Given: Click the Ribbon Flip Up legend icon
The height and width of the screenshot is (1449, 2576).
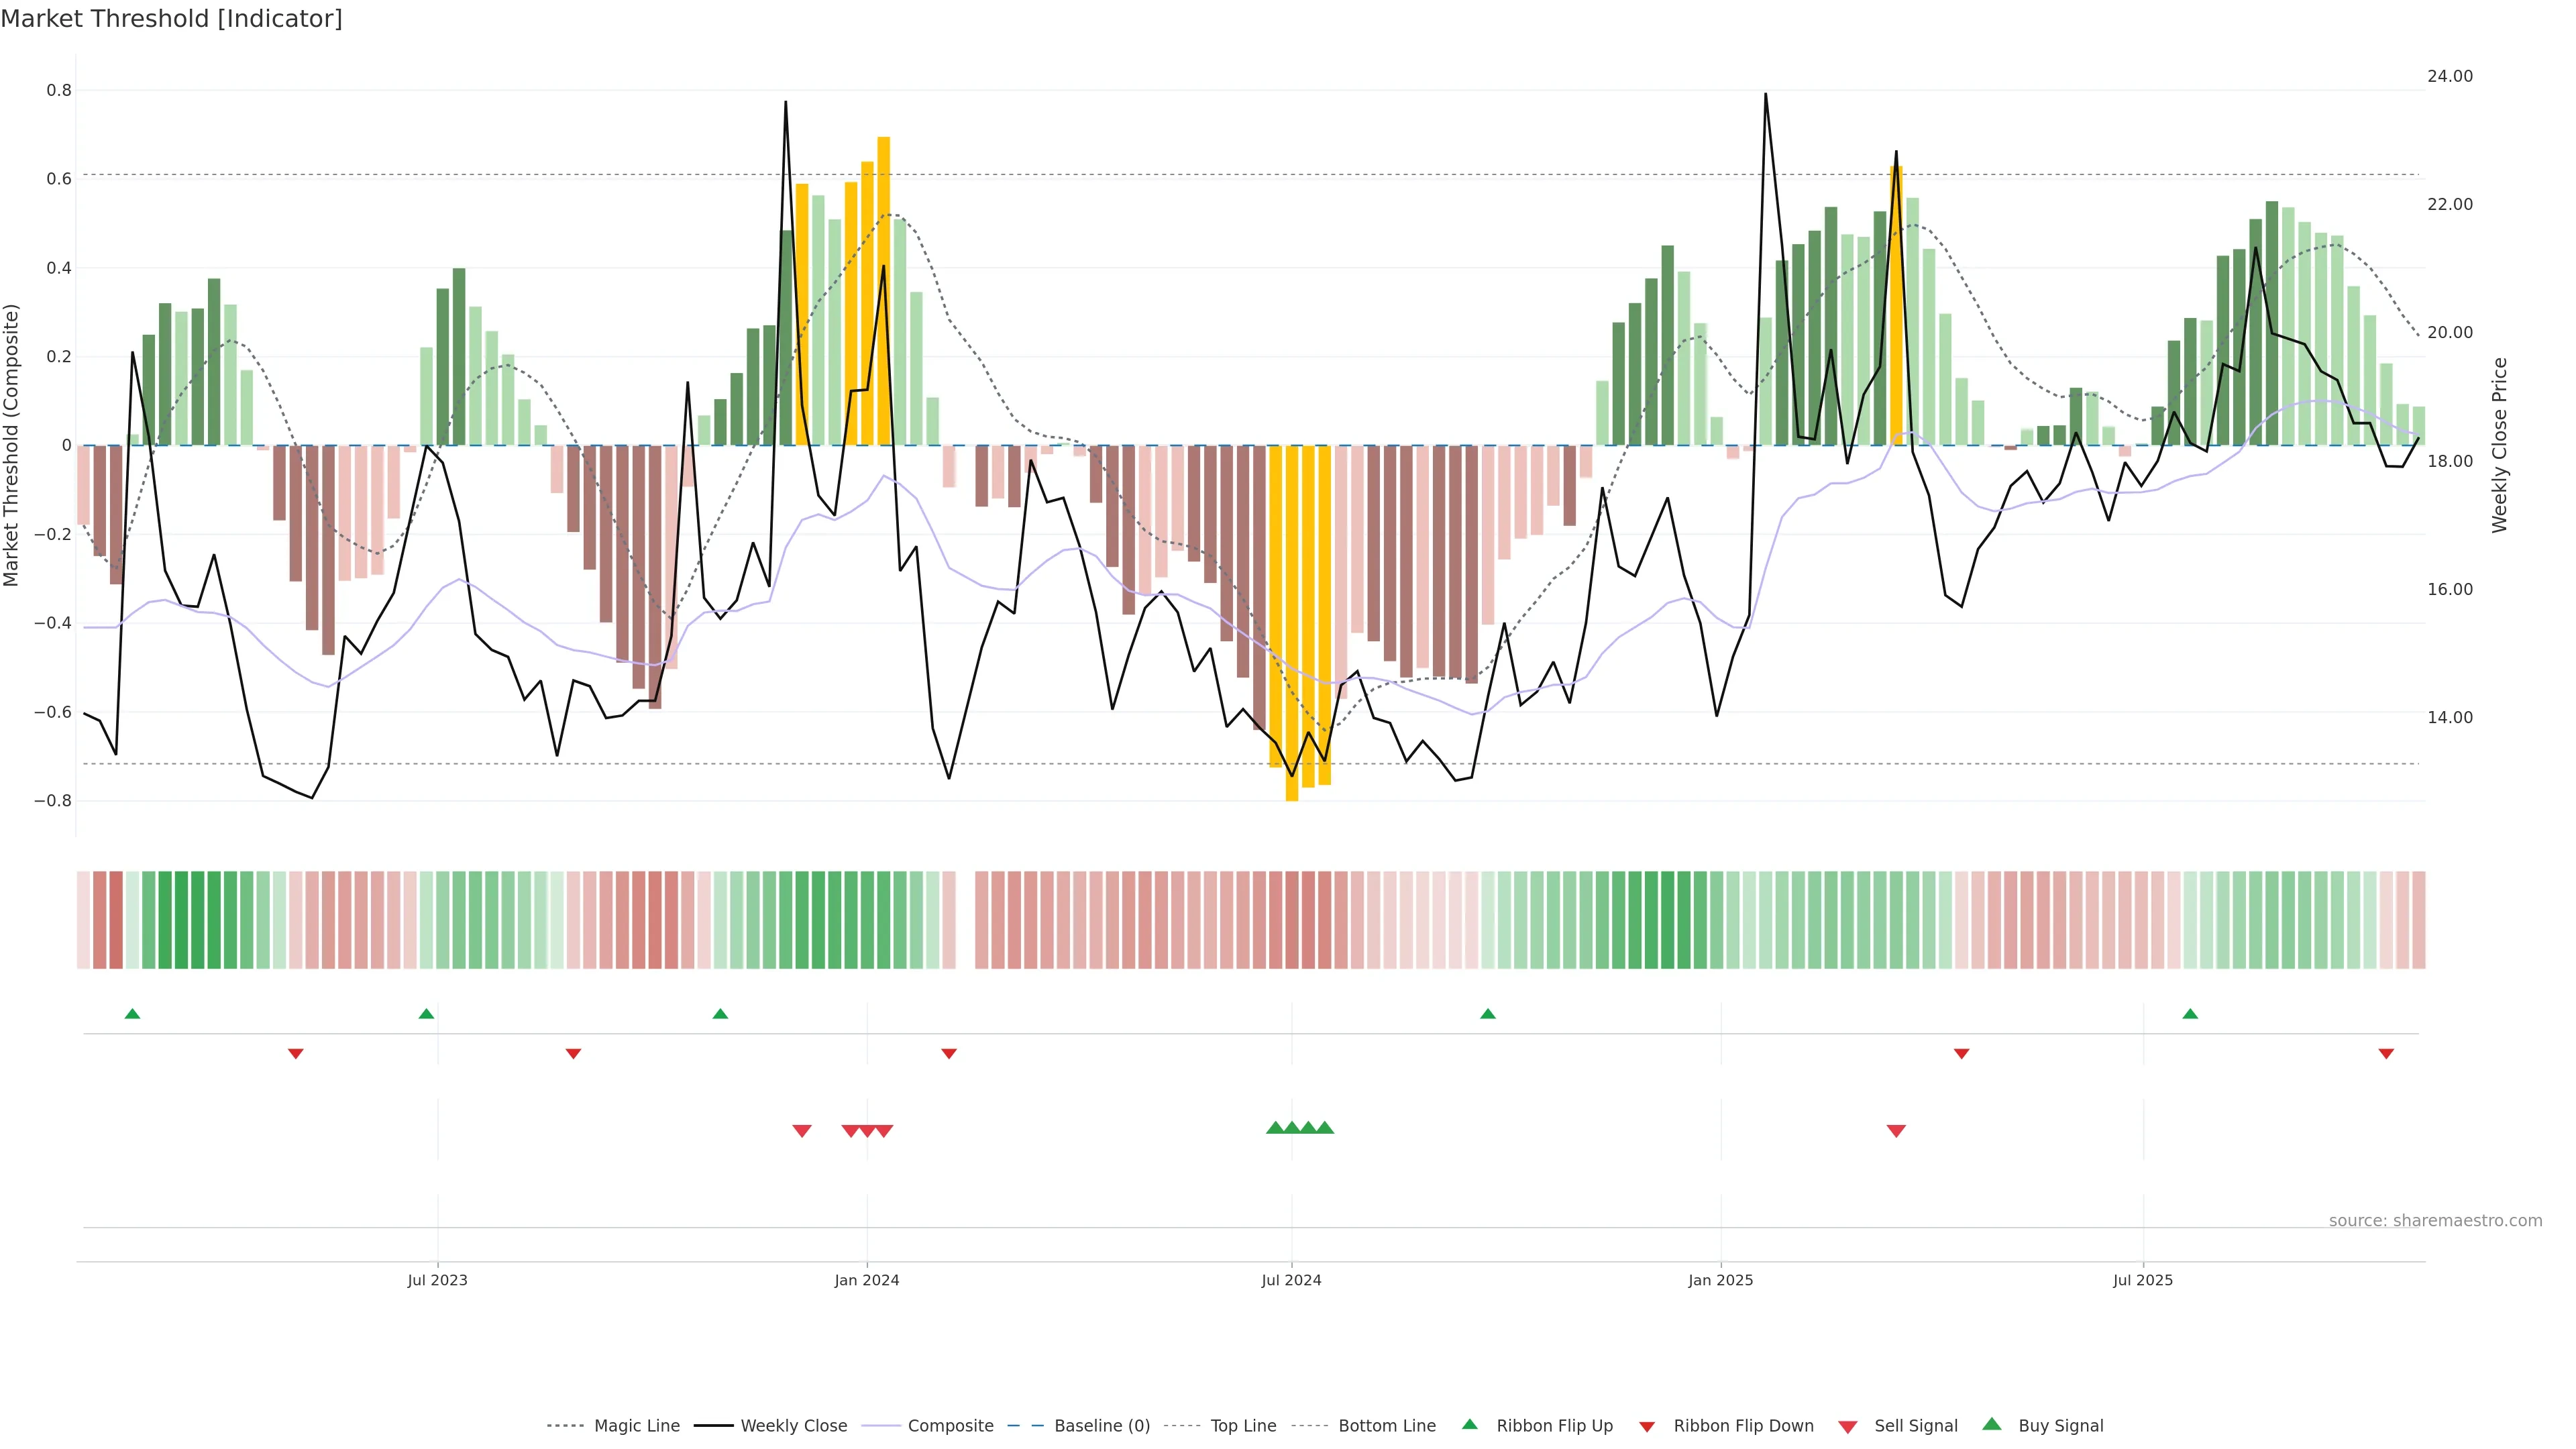Looking at the screenshot, I should (1469, 1424).
